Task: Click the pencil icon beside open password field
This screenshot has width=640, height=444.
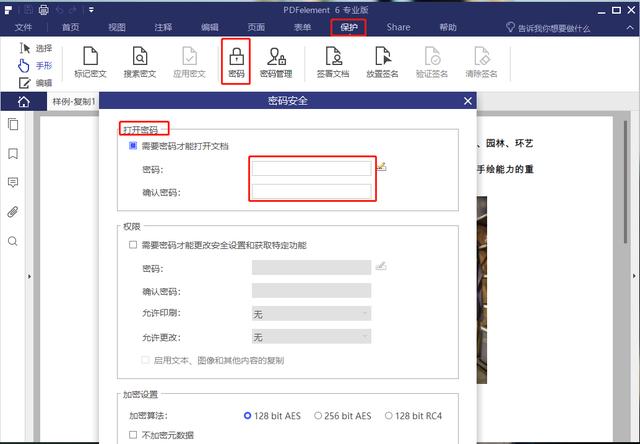Action: (381, 166)
